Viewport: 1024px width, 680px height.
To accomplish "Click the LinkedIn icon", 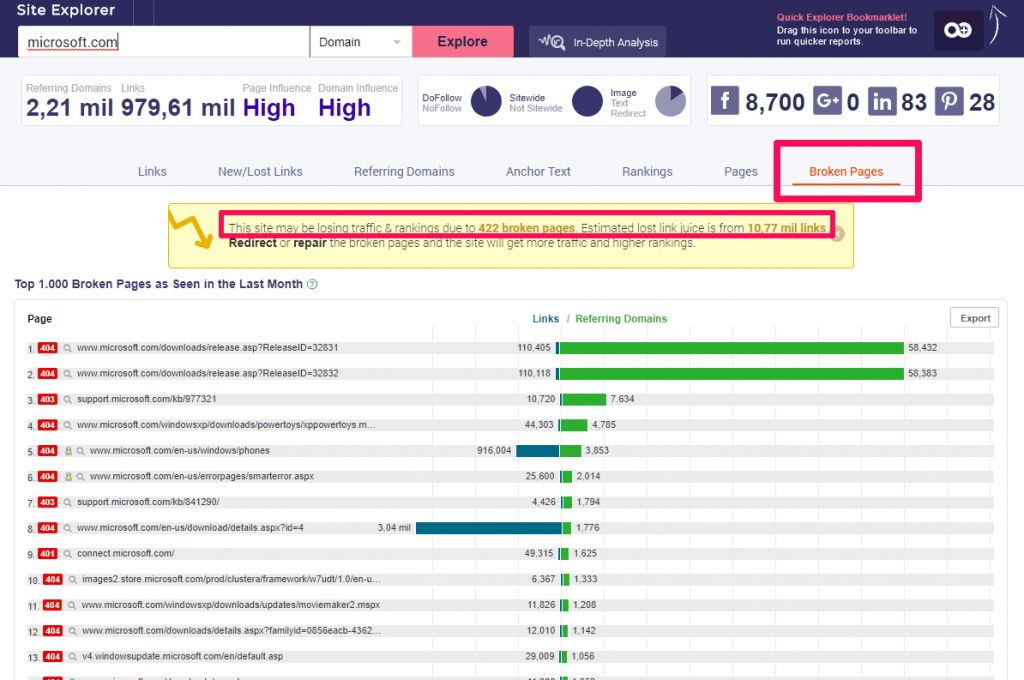I will tap(882, 101).
